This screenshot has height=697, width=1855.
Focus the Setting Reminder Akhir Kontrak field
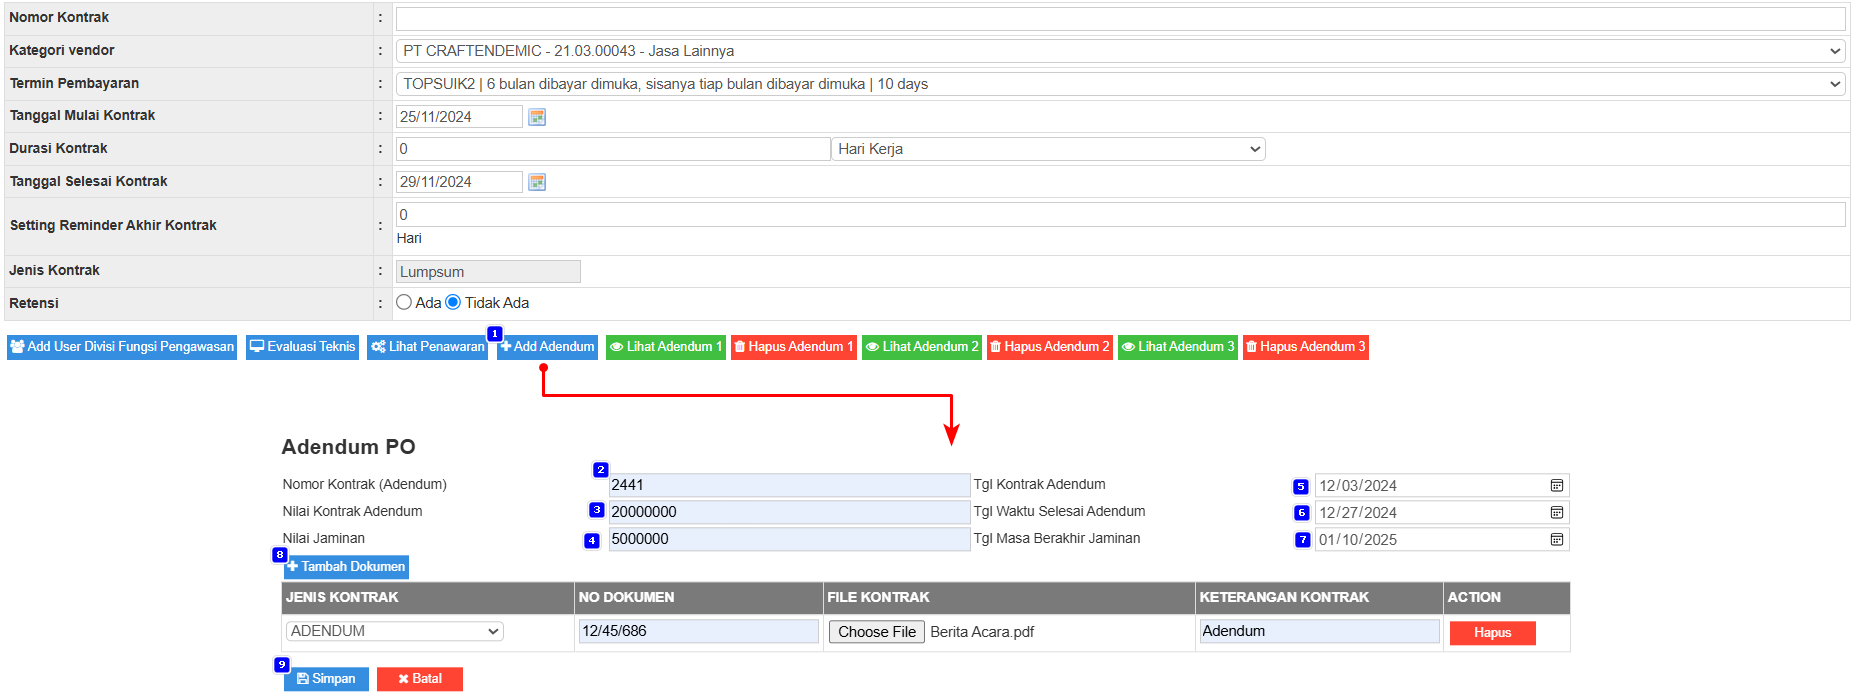pos(1120,214)
